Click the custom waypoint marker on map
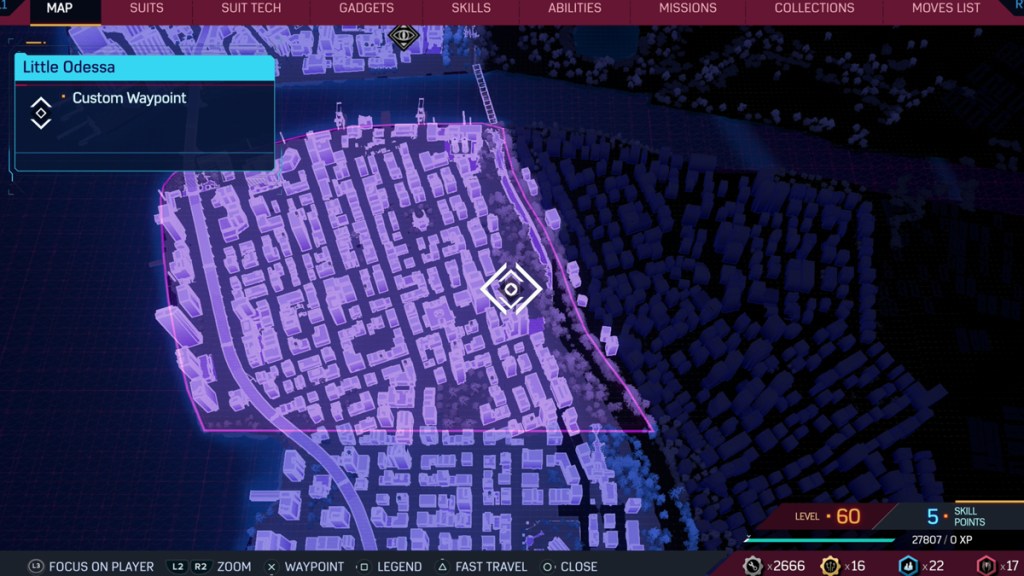The height and width of the screenshot is (576, 1024). click(x=511, y=289)
